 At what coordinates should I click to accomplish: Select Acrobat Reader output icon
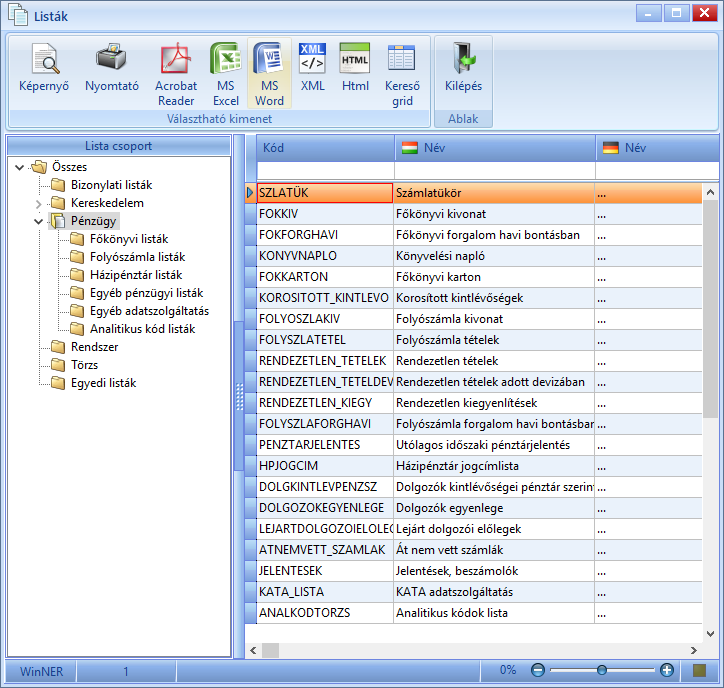click(176, 74)
